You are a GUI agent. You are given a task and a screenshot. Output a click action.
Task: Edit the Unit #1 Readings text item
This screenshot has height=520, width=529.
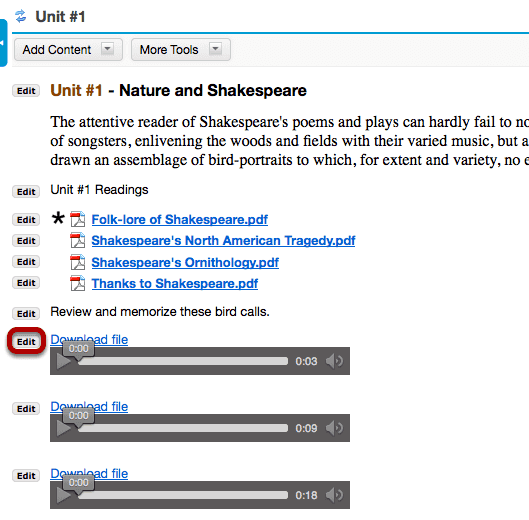click(x=26, y=192)
